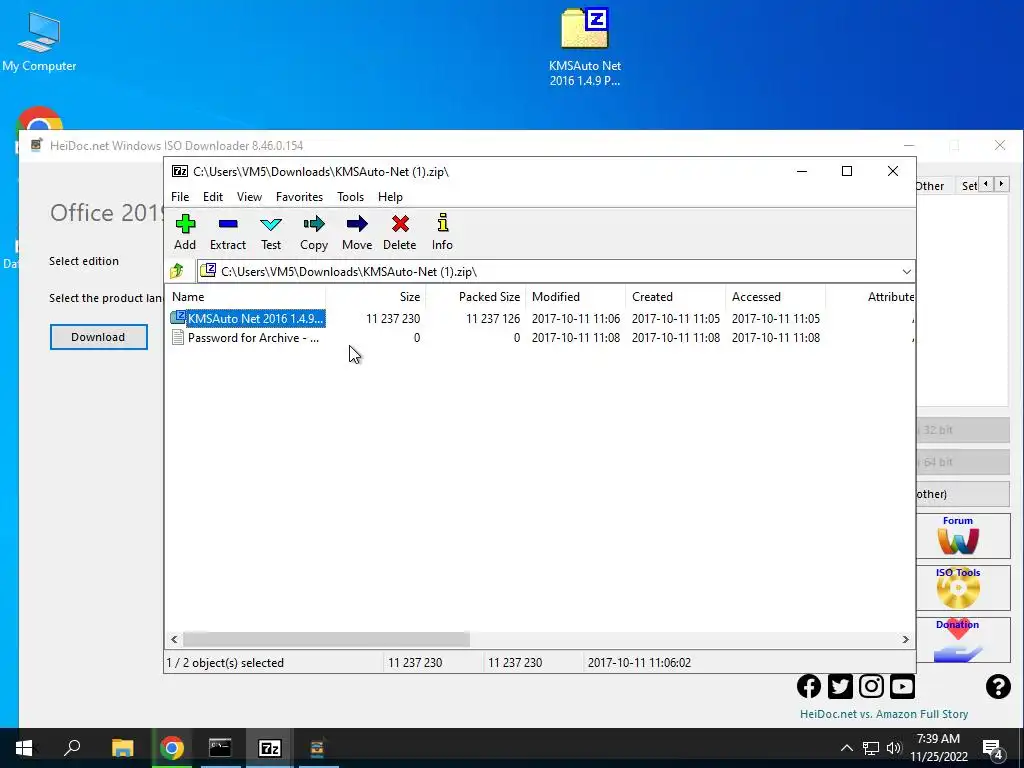Open the Windows Start menu
The image size is (1024, 768).
tap(24, 748)
